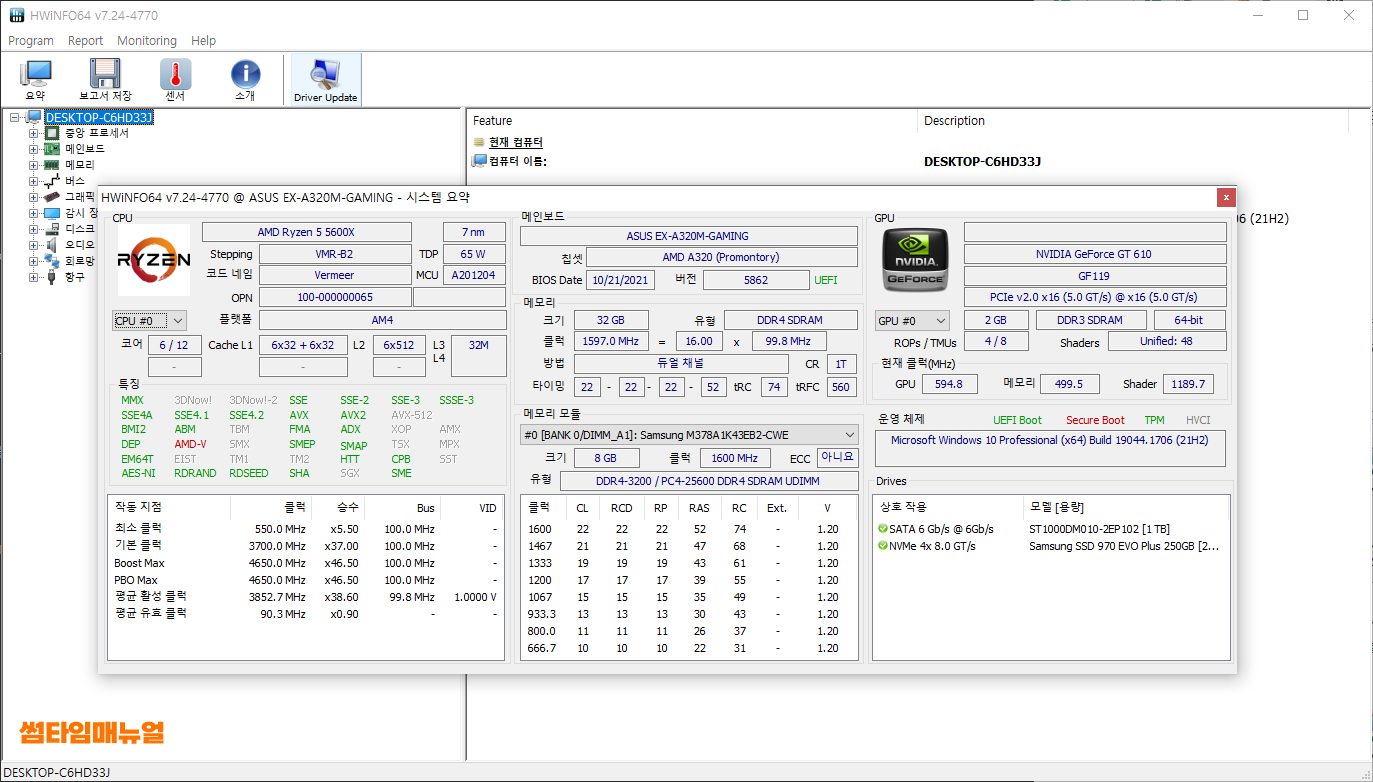Click the computer icon beside 컴퓨터 이름
Viewport: 1373px width, 782px height.
click(x=479, y=161)
